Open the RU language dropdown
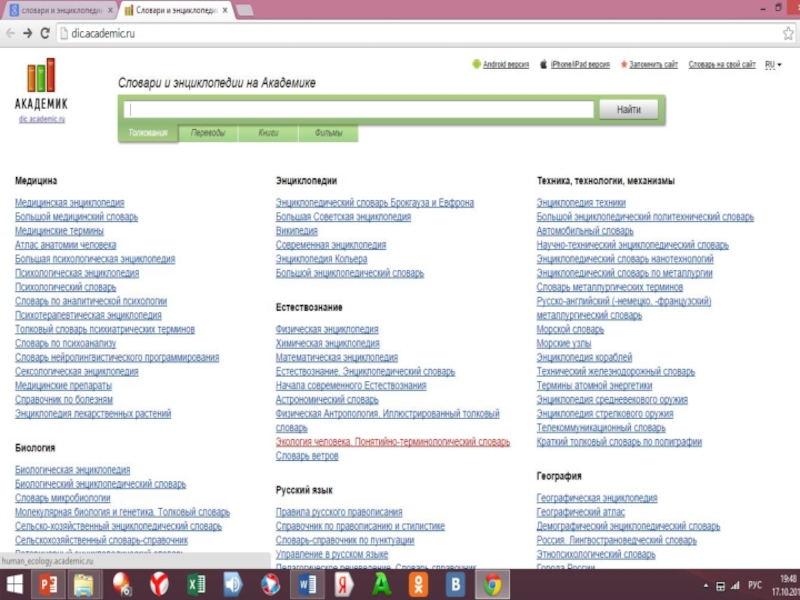Viewport: 800px width, 600px height. coord(773,64)
